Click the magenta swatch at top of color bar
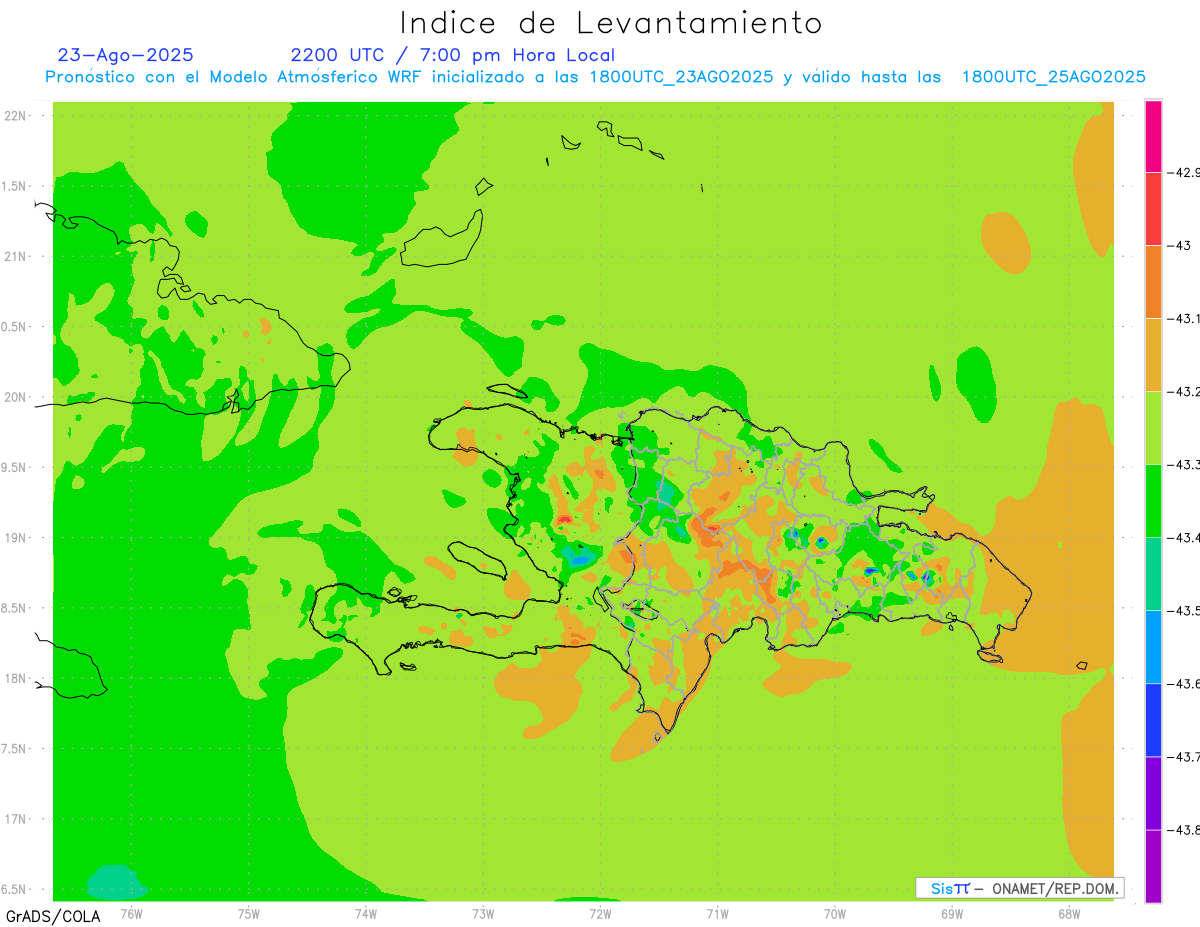The height and width of the screenshot is (927, 1200). [x=1153, y=136]
